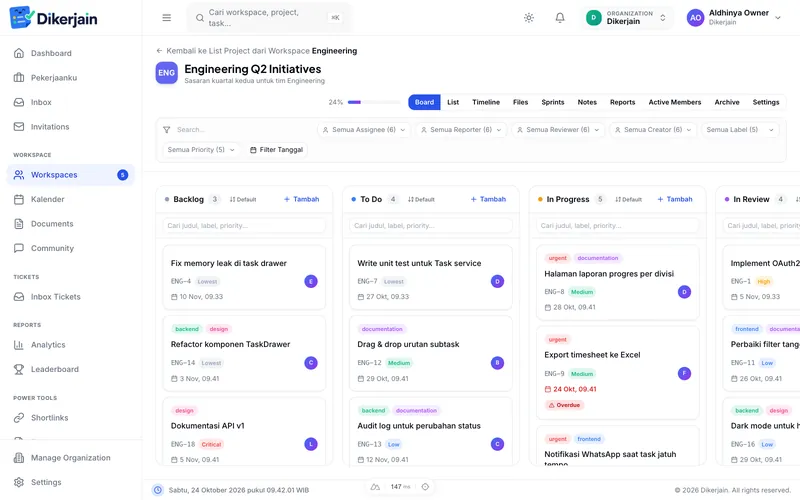The image size is (800, 500).
Task: Open the Sprints tab
Action: click(x=553, y=102)
